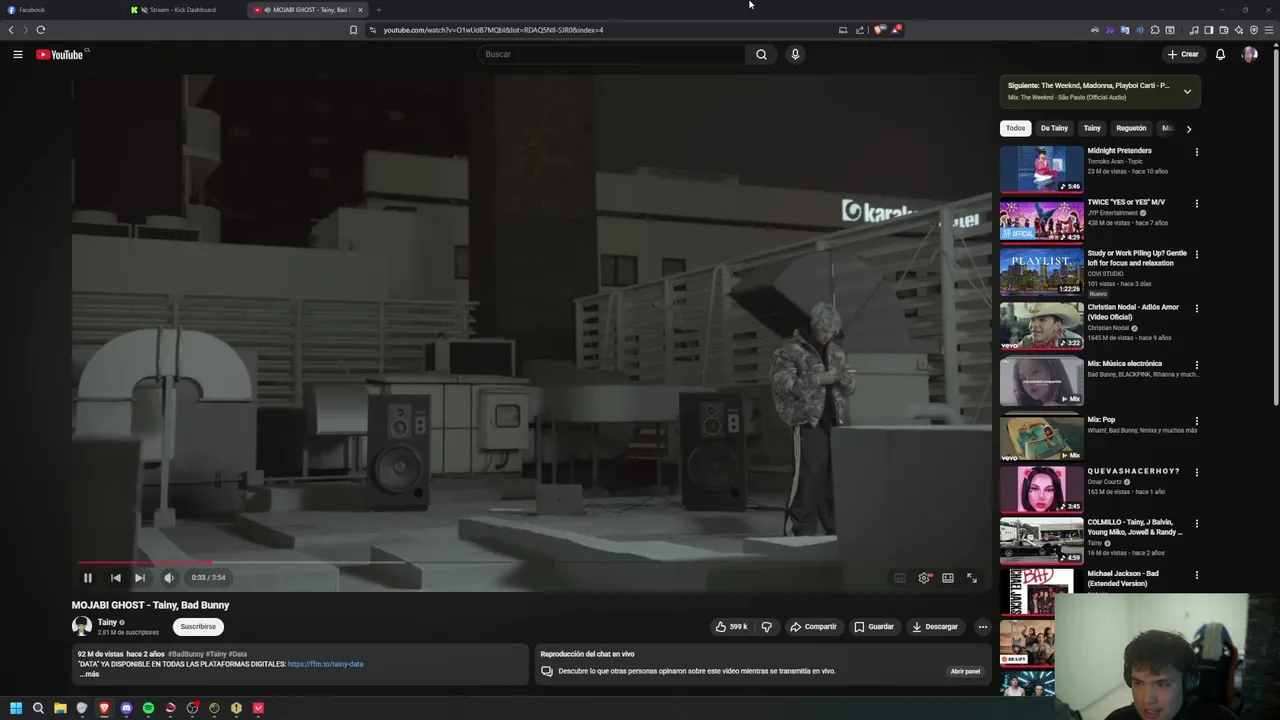Open Mix: Pop thumbnail

(x=1041, y=438)
